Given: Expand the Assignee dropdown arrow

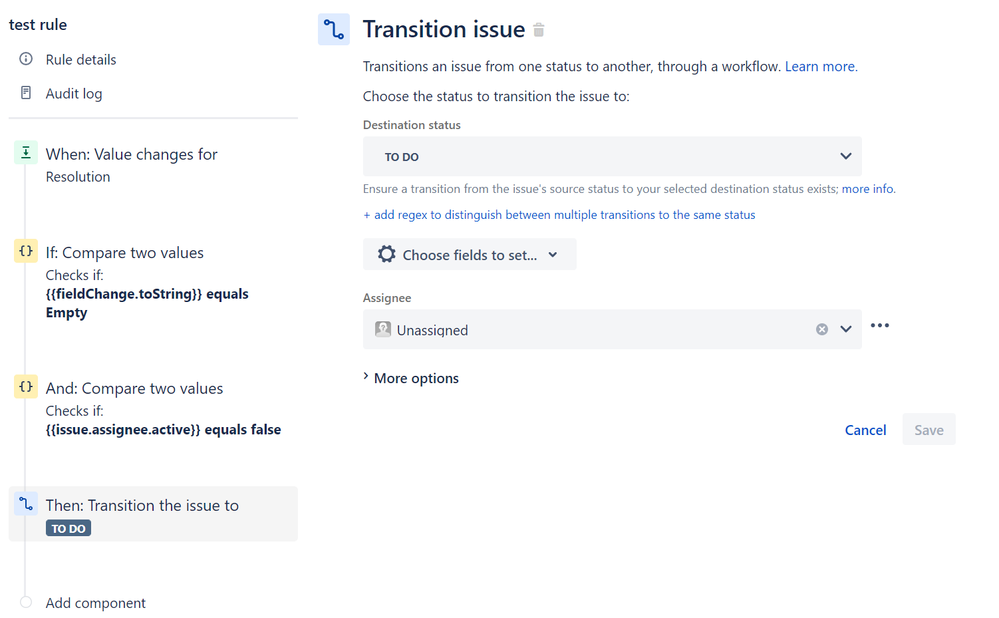Looking at the screenshot, I should (x=845, y=329).
